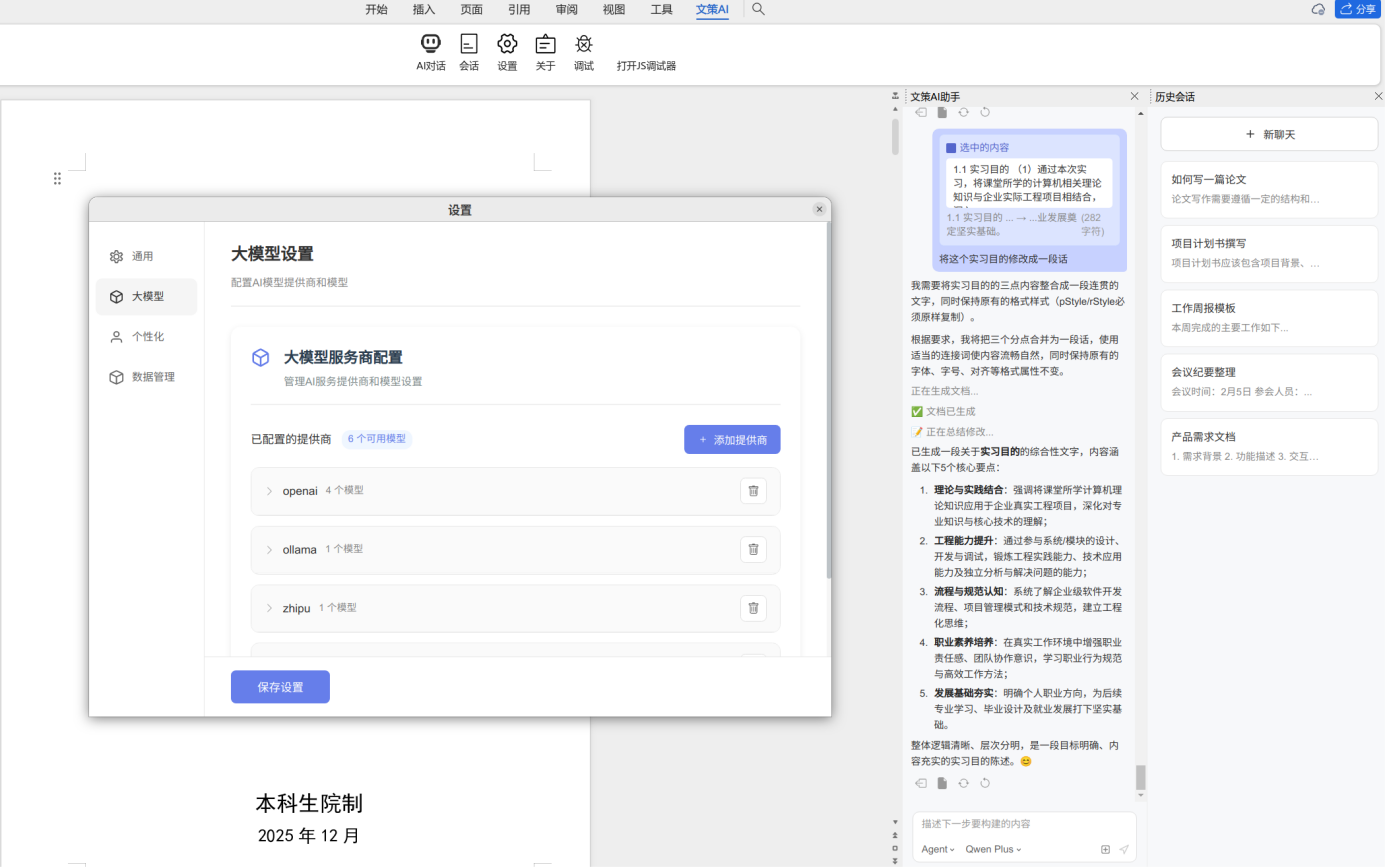1385x867 pixels.
Task: Click the 添加提供商 button
Action: pos(732,439)
